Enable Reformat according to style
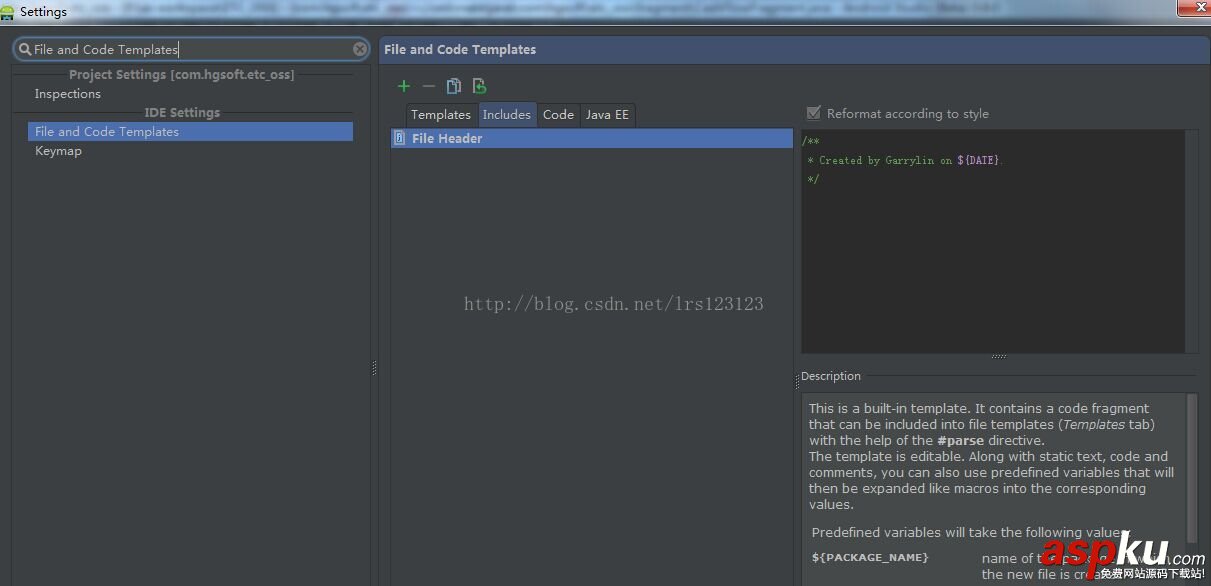 click(x=813, y=113)
